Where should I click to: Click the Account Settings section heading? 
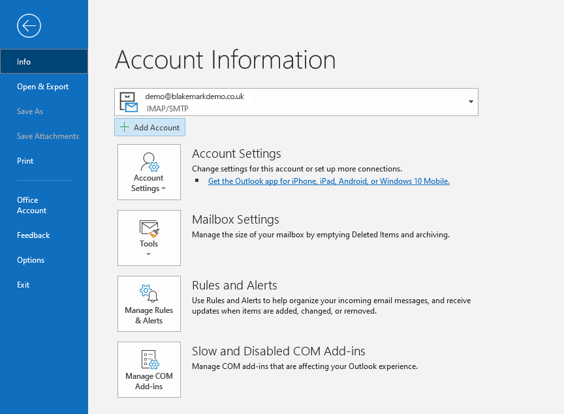click(x=236, y=154)
